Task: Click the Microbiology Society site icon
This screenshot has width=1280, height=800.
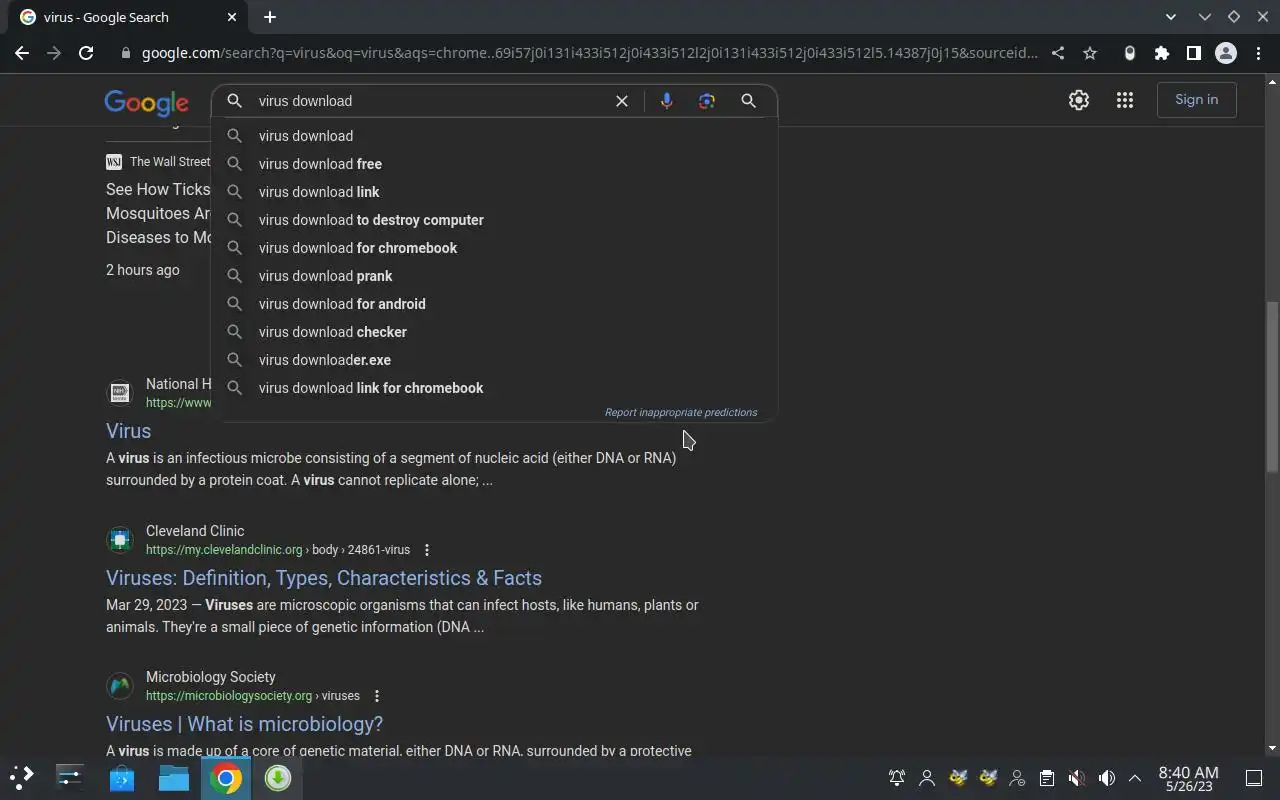Action: tap(120, 686)
